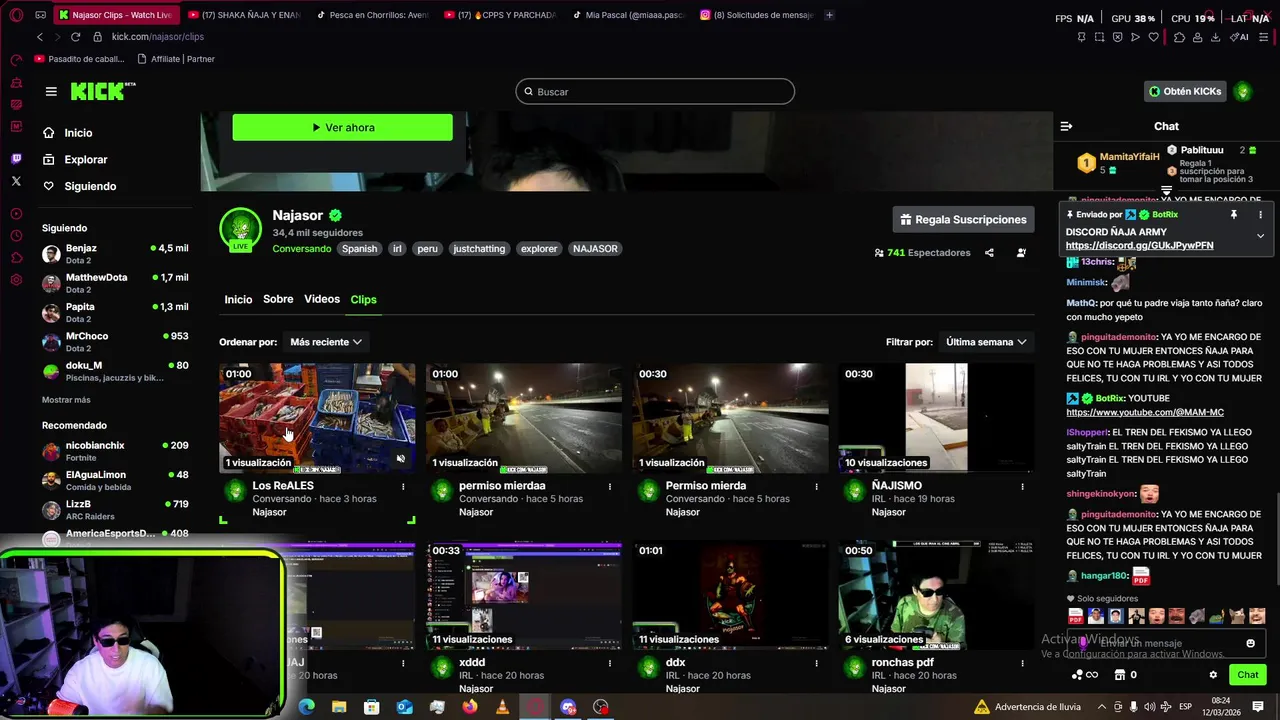This screenshot has width=1280, height=720.
Task: Switch to the Sobre channel tab
Action: tap(278, 299)
